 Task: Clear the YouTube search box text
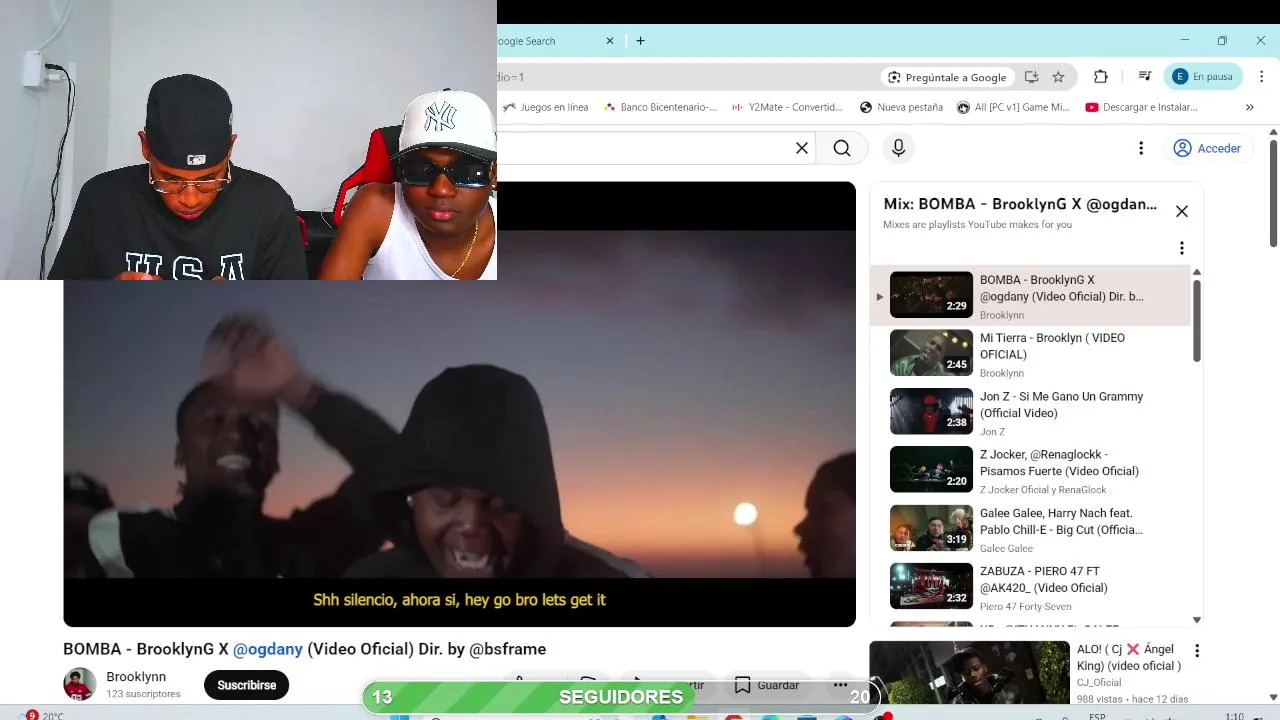pos(802,148)
